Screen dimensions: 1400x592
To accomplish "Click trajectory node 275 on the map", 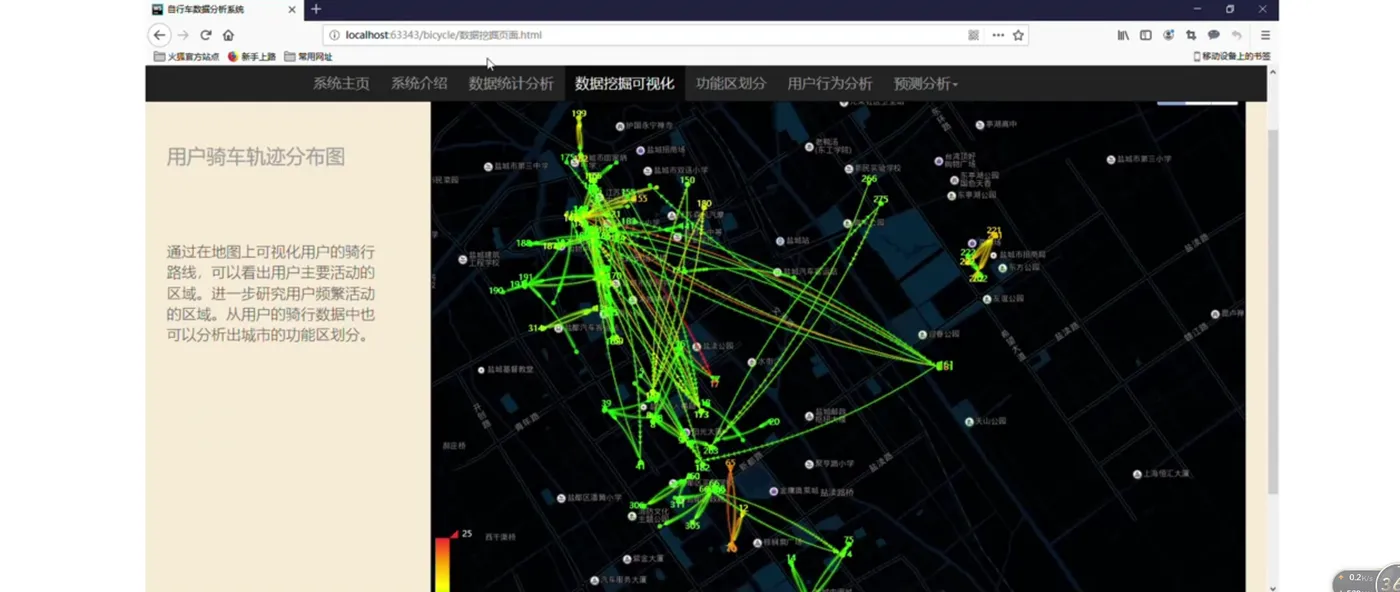I will 880,199.
